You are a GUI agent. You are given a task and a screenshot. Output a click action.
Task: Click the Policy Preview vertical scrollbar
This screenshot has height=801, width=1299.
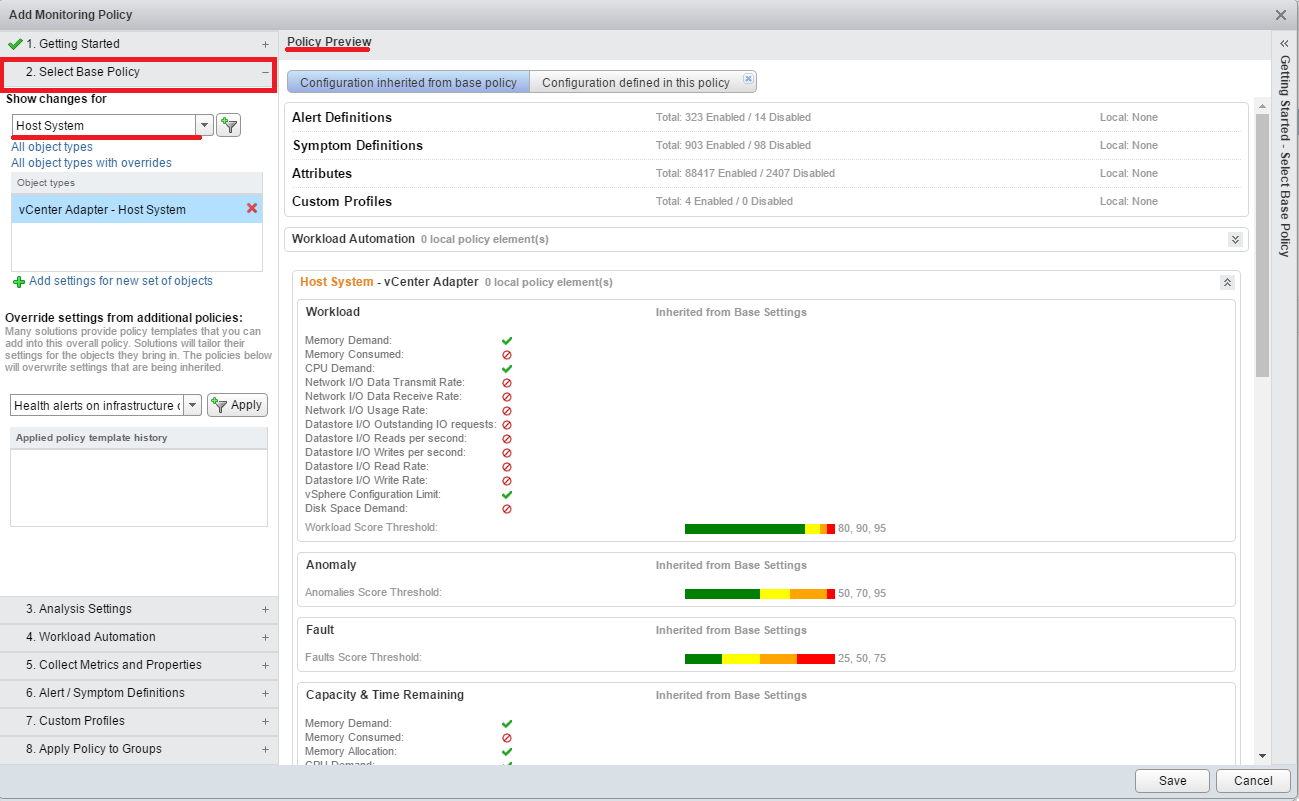tap(1262, 240)
